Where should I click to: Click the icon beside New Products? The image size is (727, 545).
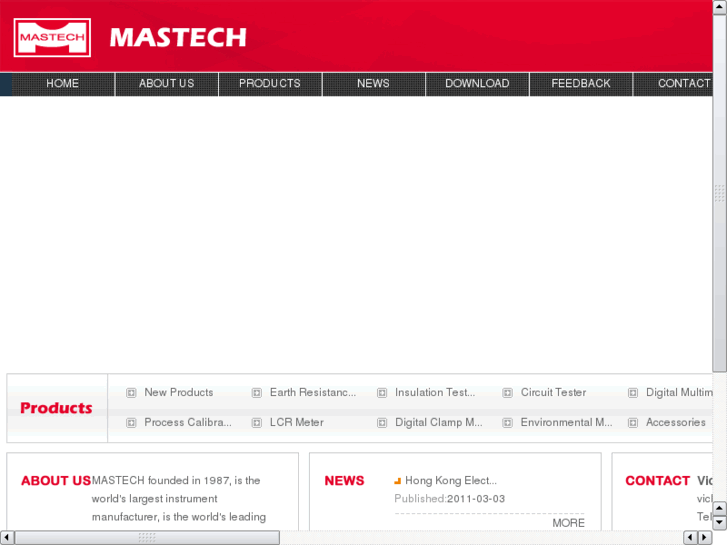pyautogui.click(x=131, y=393)
